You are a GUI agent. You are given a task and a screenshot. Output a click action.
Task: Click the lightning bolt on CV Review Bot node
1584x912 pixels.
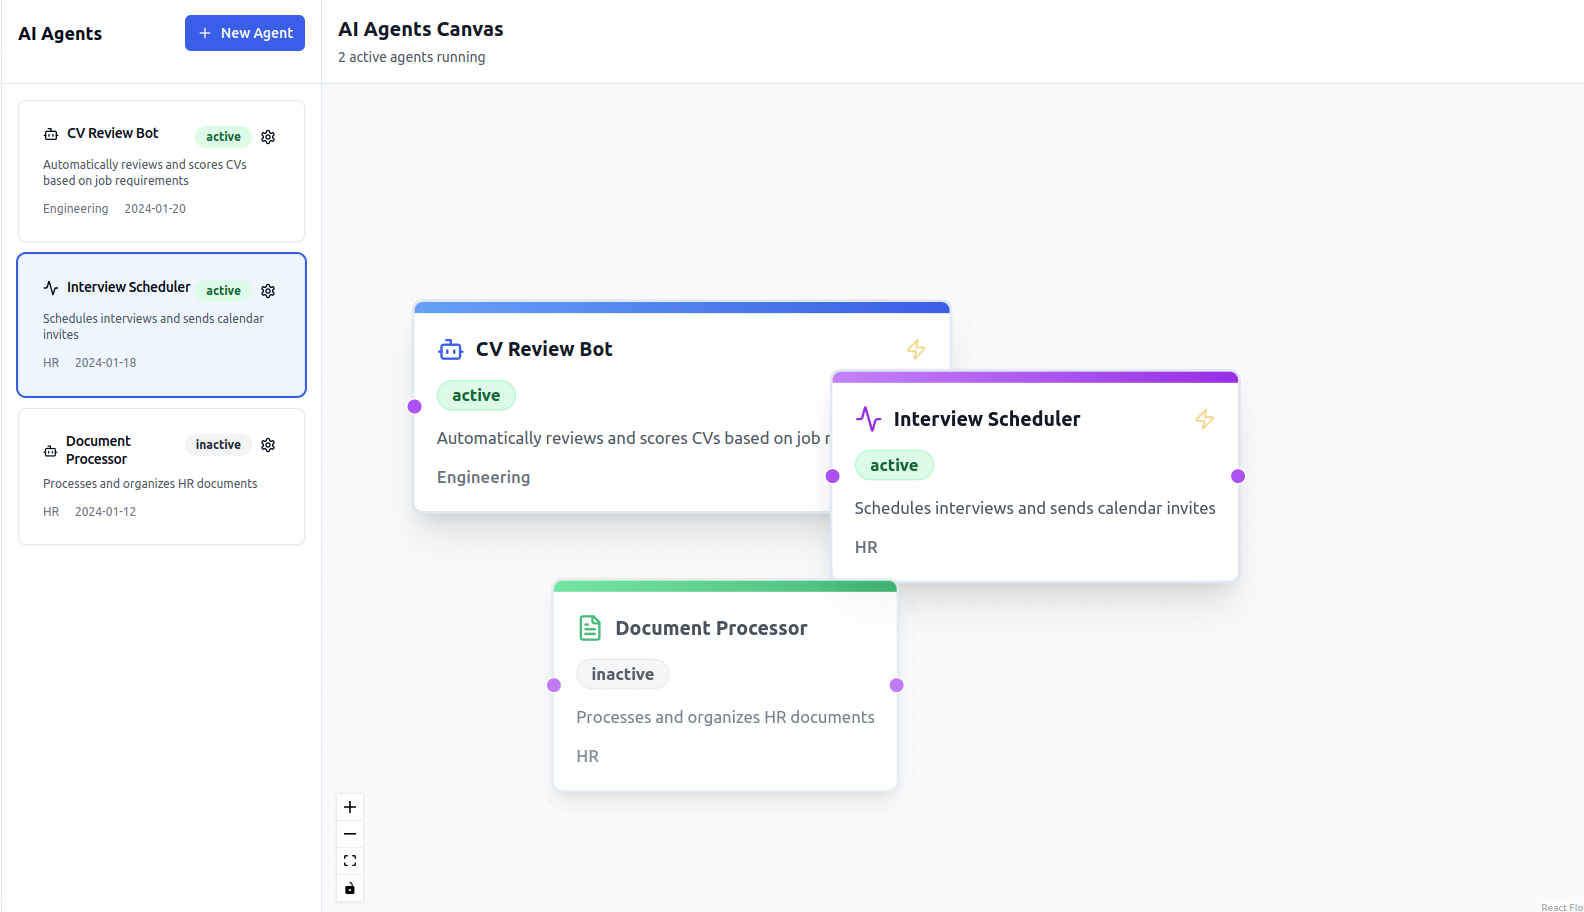916,349
